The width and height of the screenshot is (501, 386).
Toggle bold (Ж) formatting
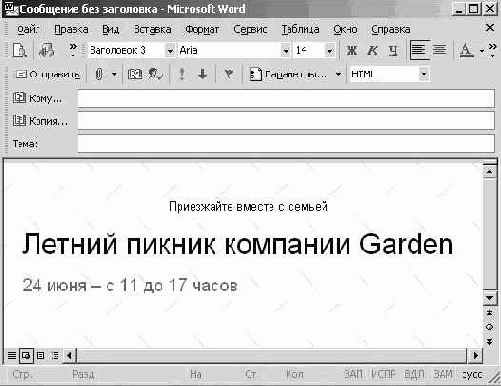[352, 51]
